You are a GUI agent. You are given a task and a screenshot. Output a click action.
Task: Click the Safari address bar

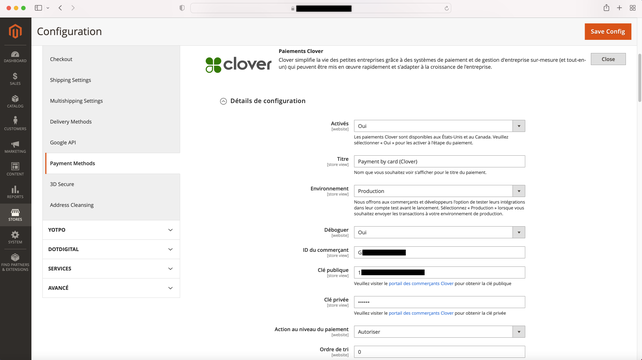(321, 8)
